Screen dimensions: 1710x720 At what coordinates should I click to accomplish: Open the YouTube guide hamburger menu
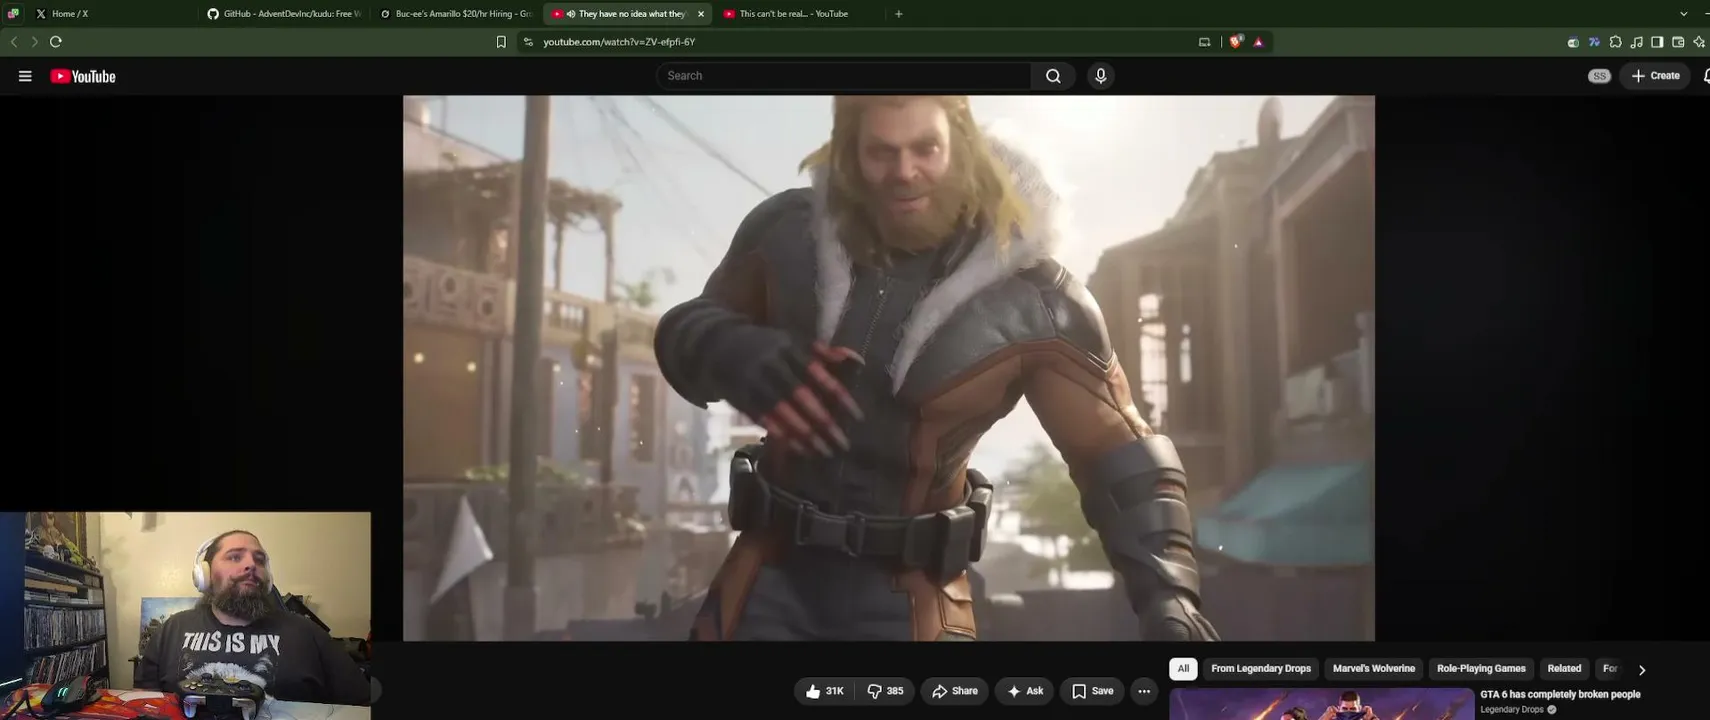click(x=25, y=76)
